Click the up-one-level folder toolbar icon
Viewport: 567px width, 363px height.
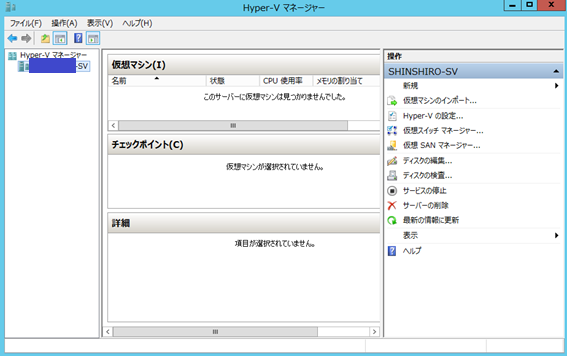pos(45,38)
